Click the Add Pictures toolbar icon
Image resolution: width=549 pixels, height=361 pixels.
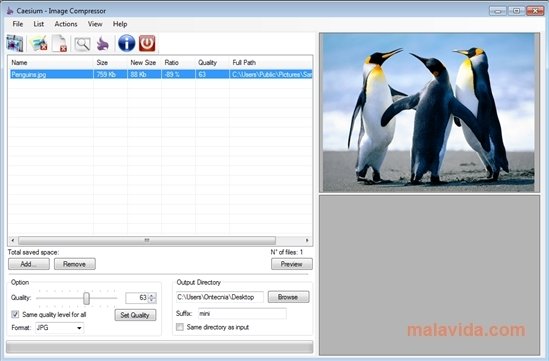15,43
